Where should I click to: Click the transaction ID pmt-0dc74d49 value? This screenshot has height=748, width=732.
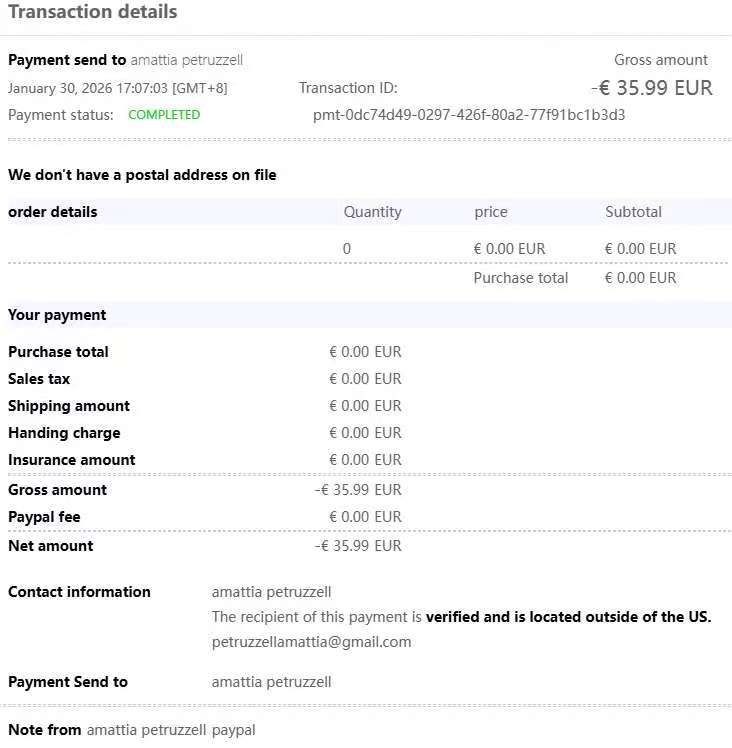tap(469, 114)
